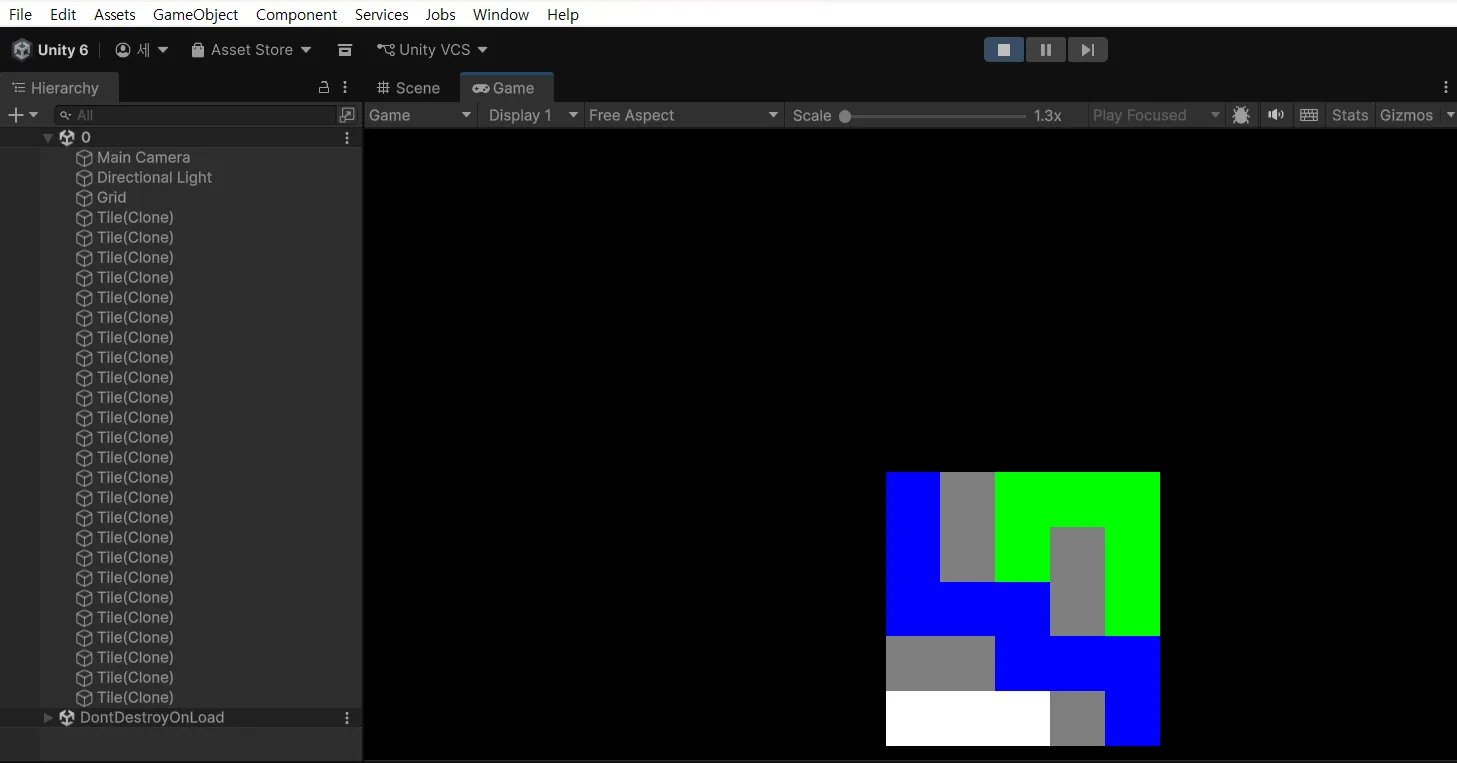The image size is (1457, 763).
Task: Toggle the Stats overlay
Action: coord(1350,115)
